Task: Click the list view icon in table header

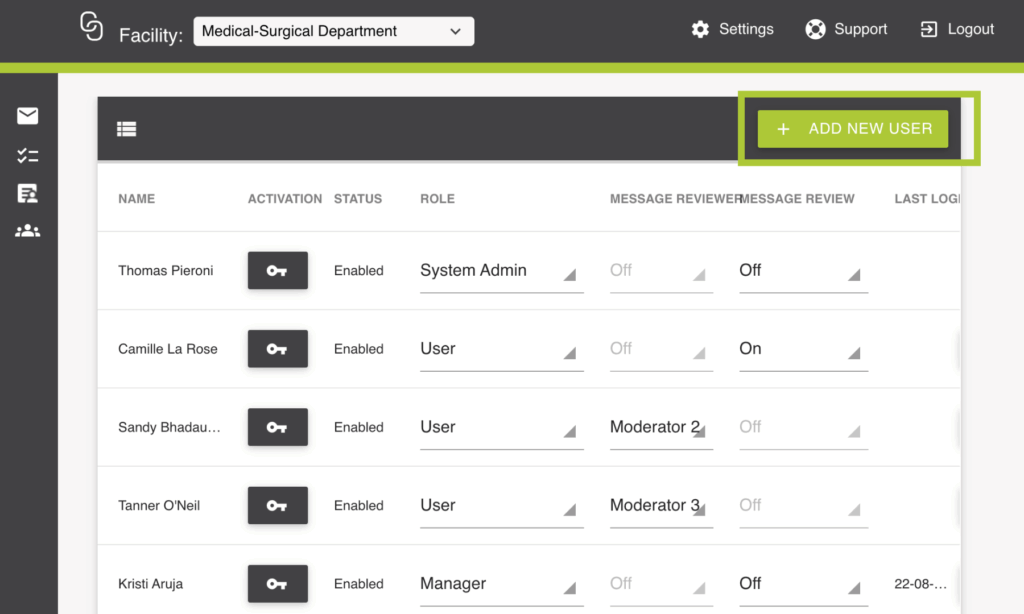Action: [126, 129]
